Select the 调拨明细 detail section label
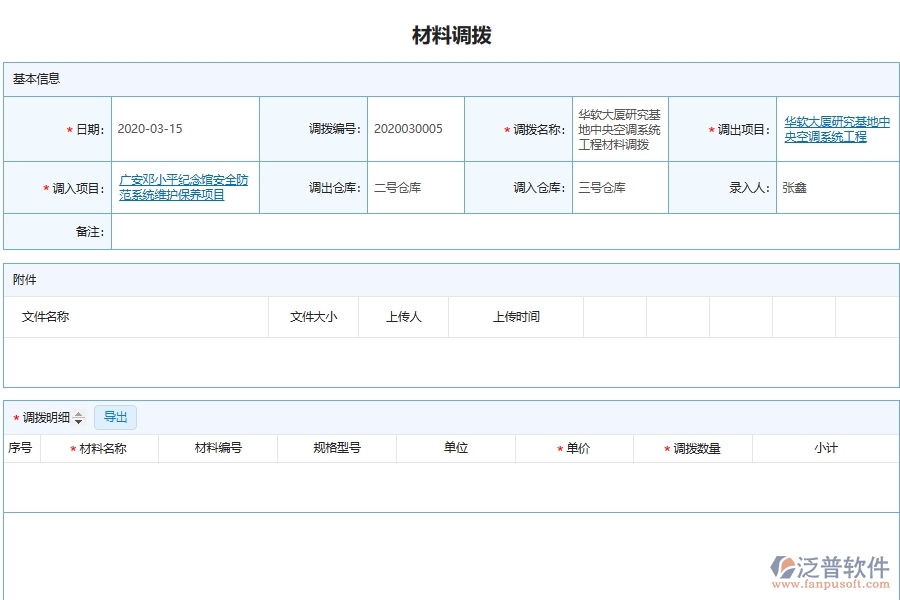900x600 pixels. point(45,417)
